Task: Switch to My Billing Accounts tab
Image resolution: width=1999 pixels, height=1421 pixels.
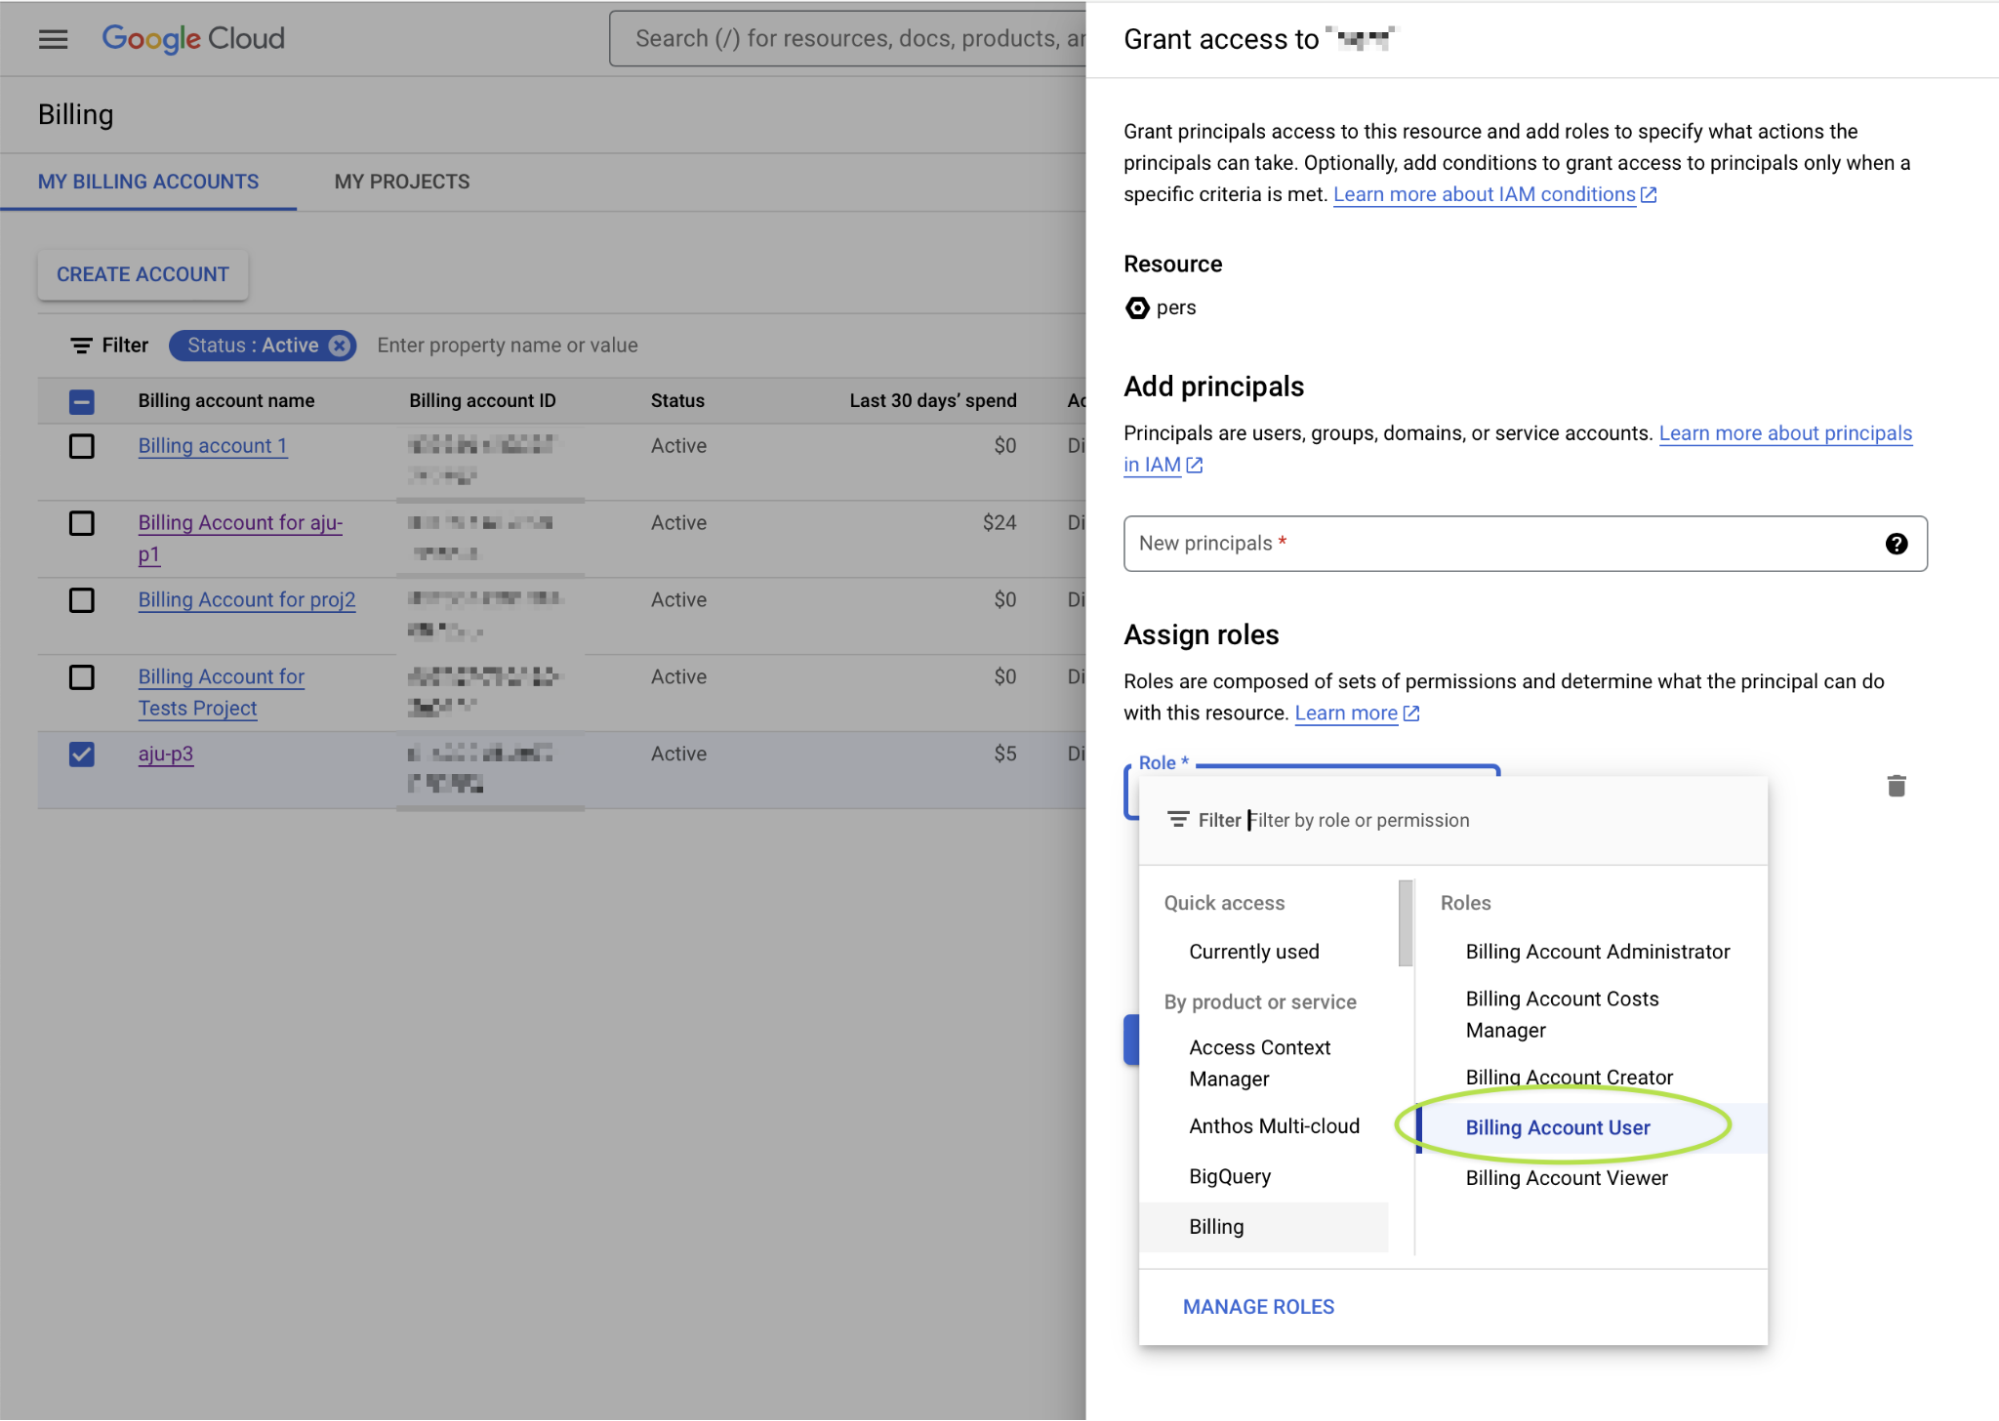Action: pos(148,182)
